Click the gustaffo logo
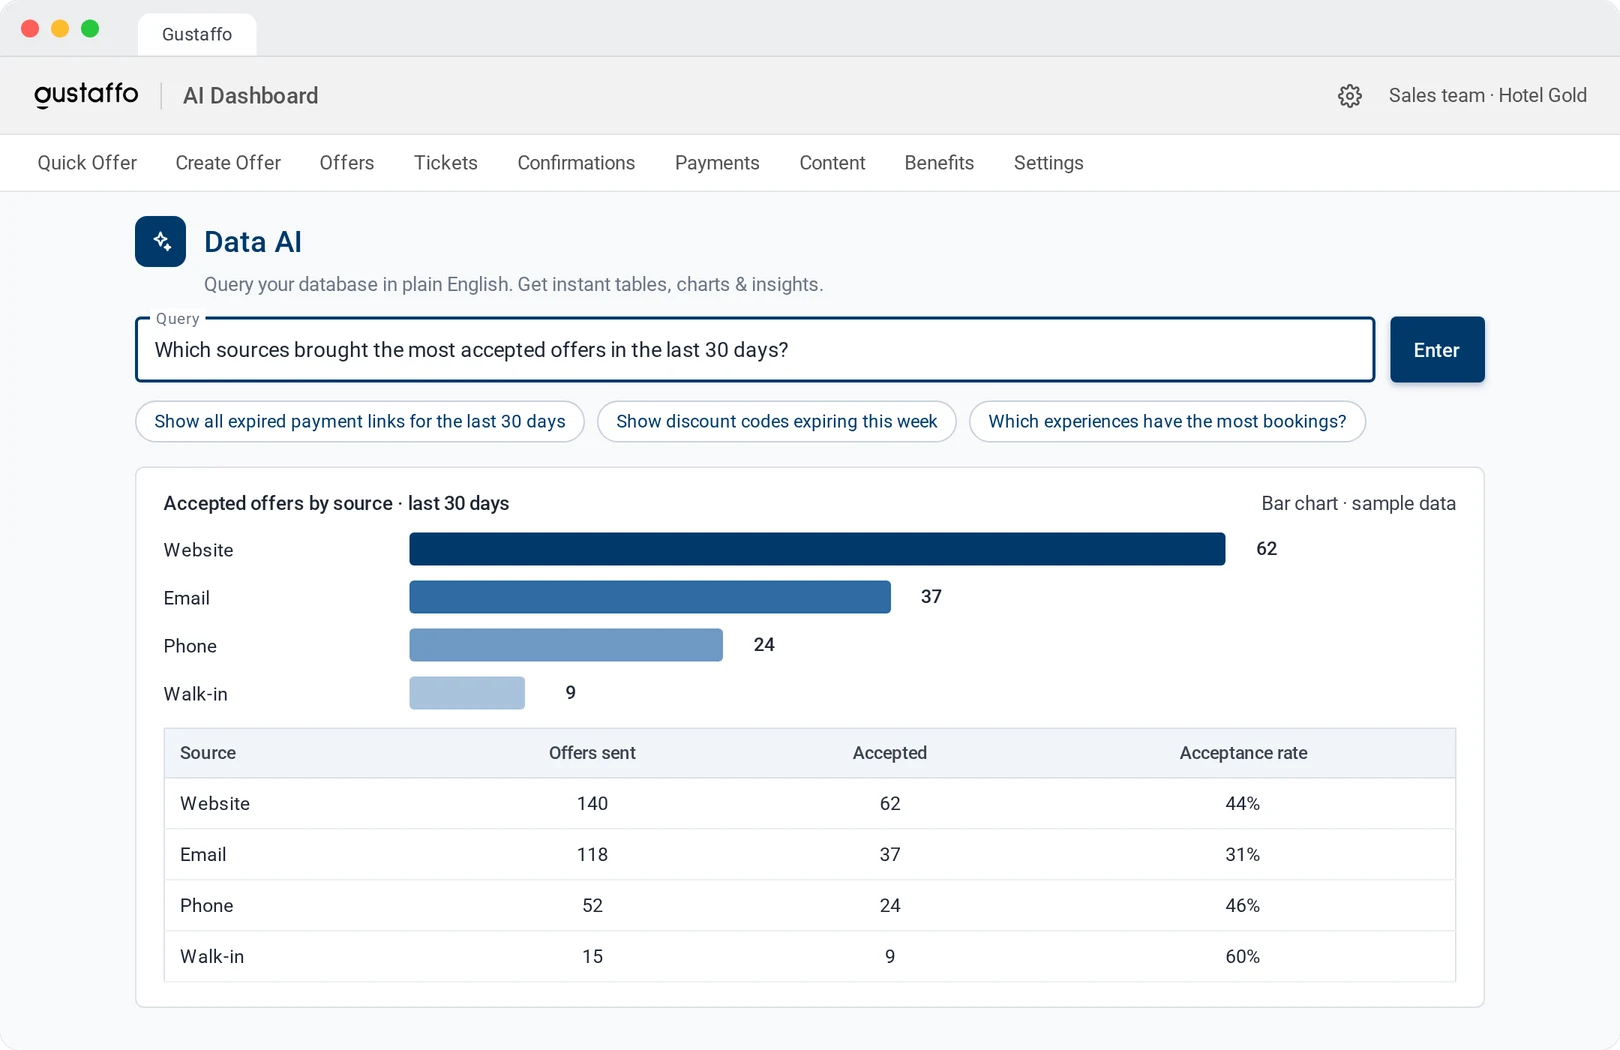This screenshot has width=1620, height=1050. [87, 95]
